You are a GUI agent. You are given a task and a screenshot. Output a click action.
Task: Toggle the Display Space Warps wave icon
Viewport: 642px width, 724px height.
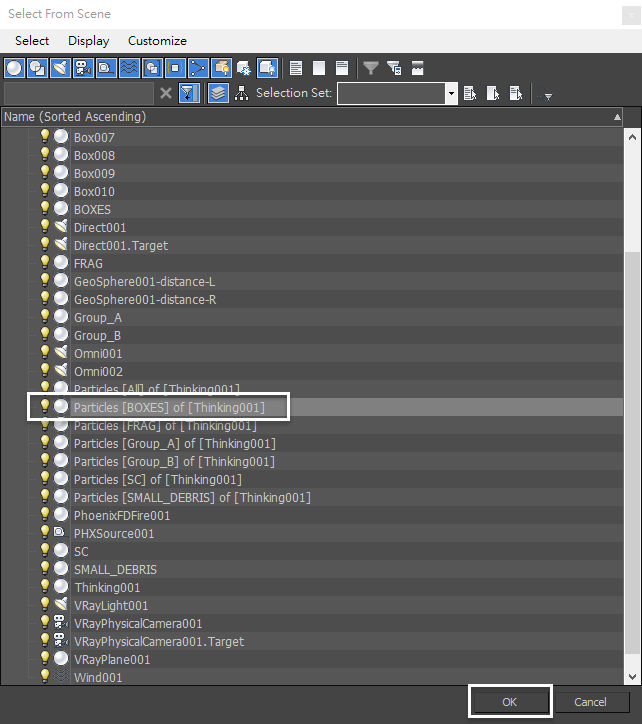[x=129, y=68]
